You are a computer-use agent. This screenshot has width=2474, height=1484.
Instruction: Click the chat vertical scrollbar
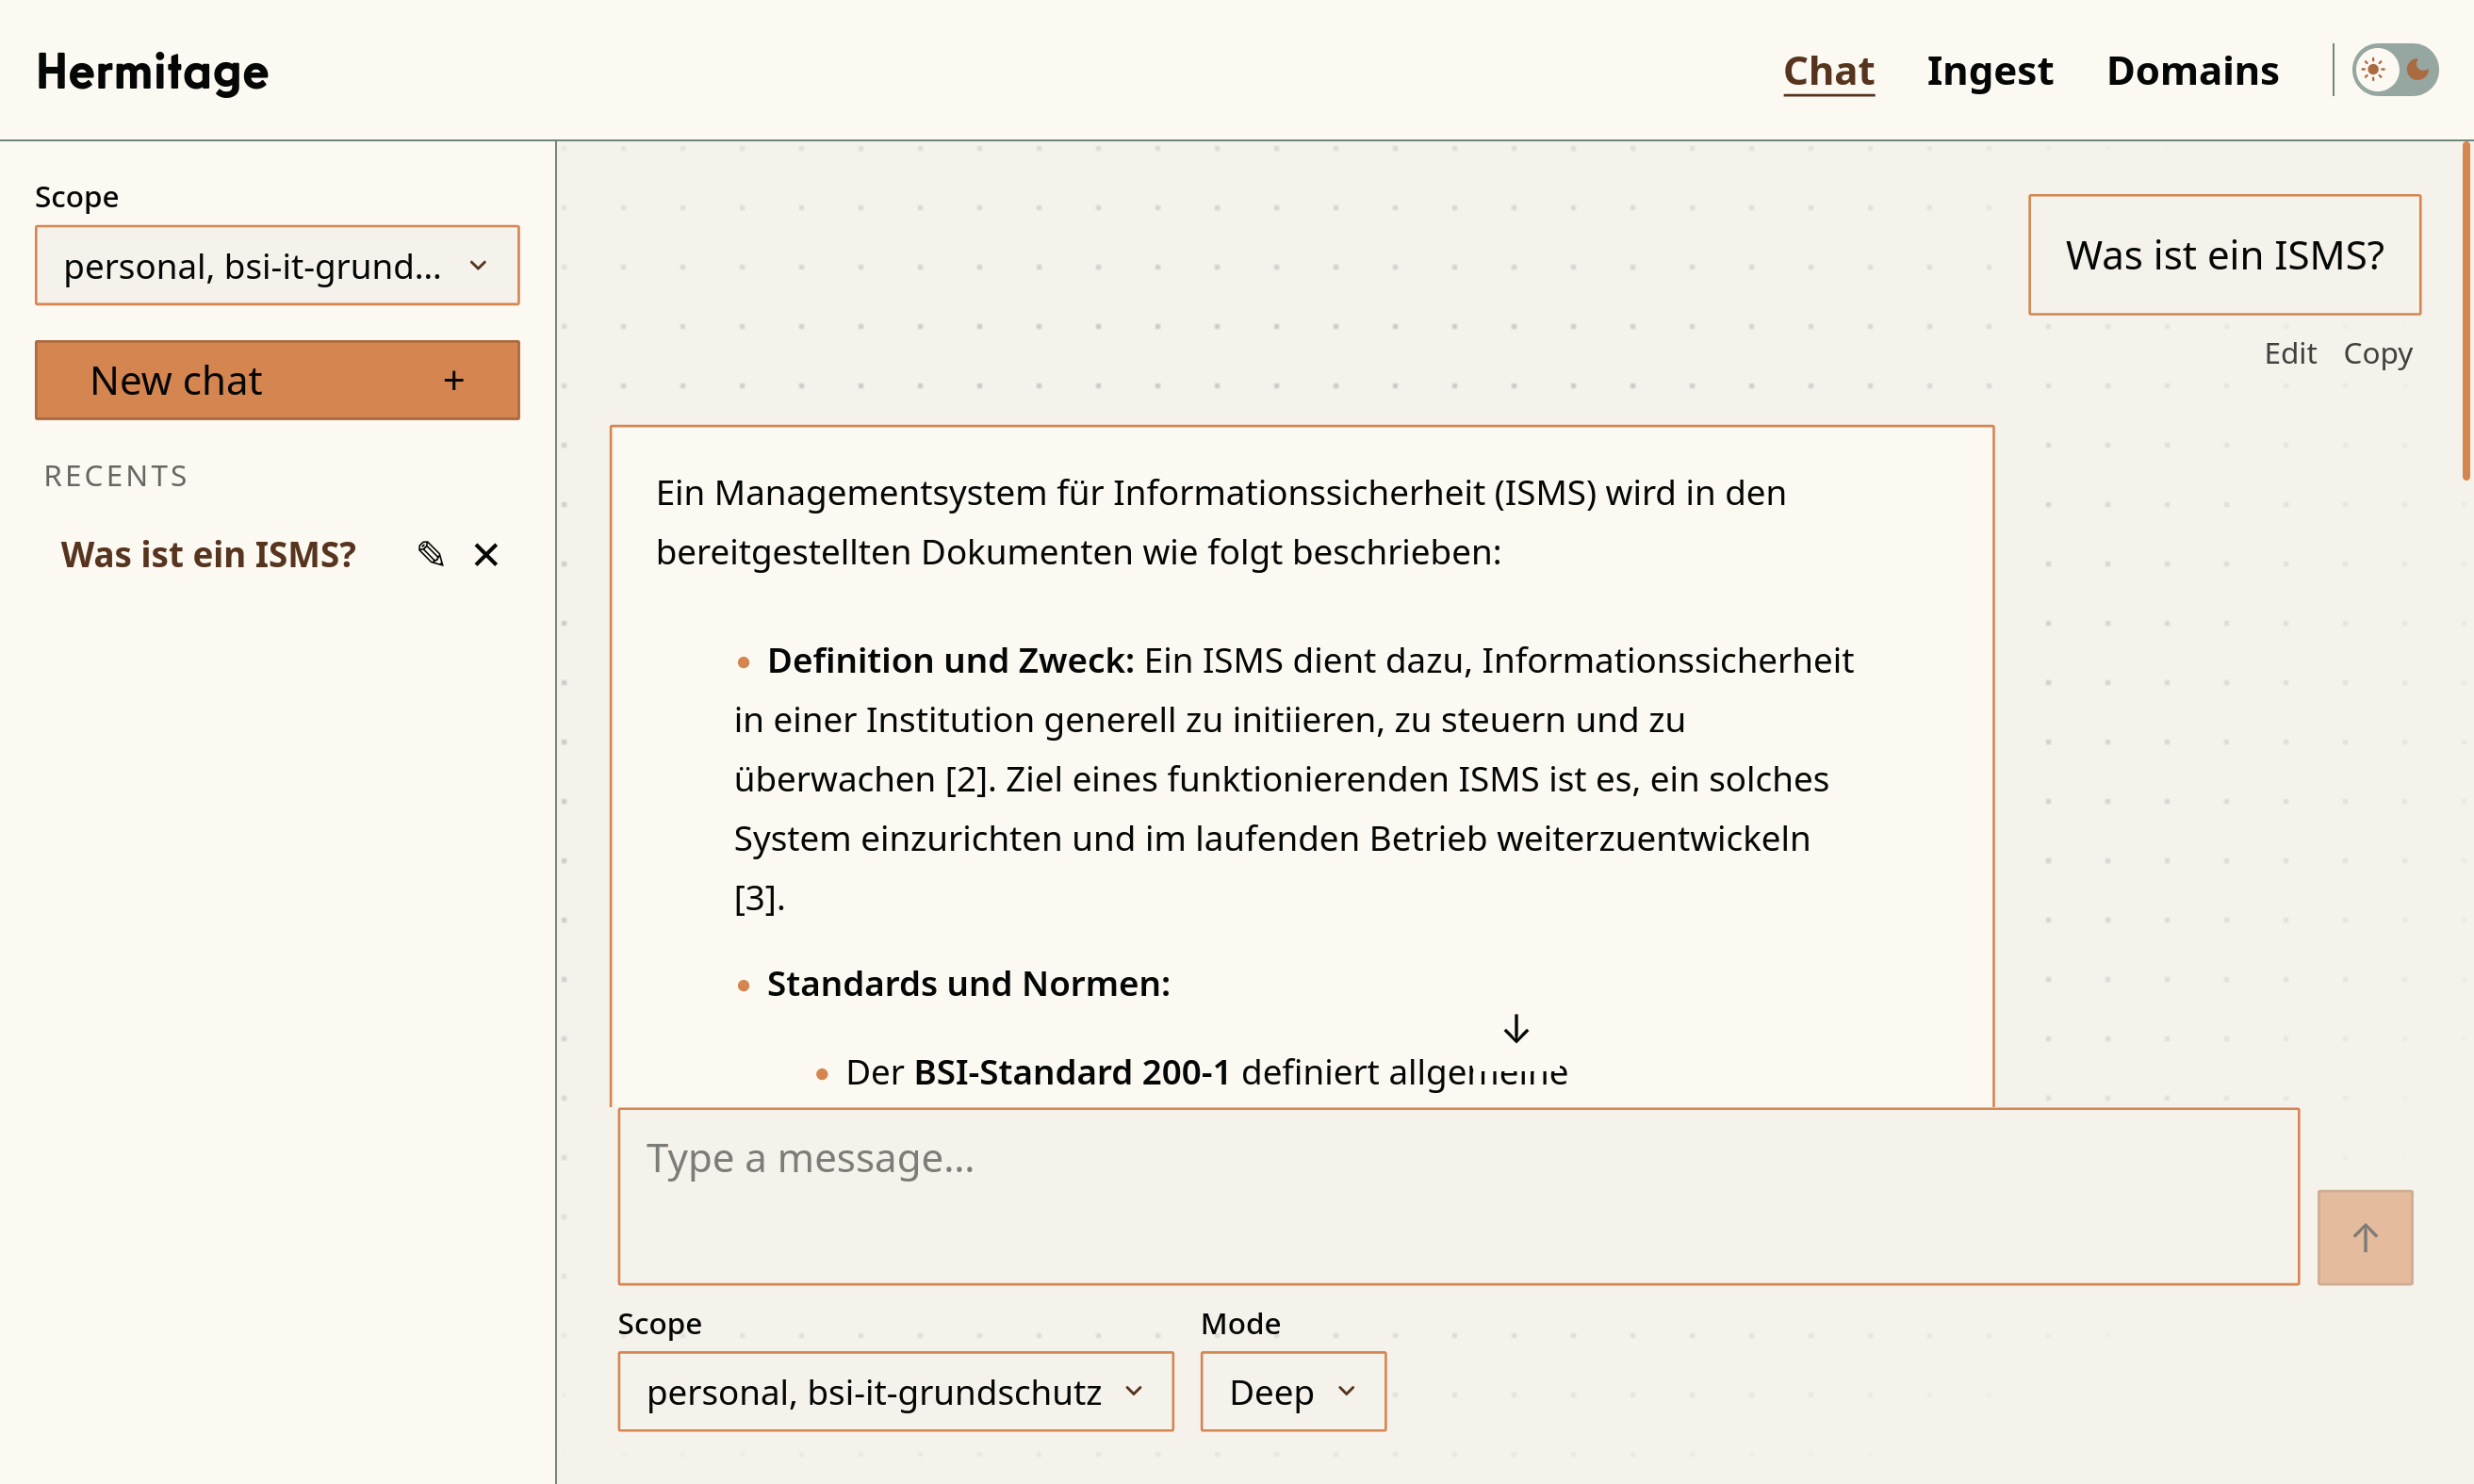(x=2465, y=311)
